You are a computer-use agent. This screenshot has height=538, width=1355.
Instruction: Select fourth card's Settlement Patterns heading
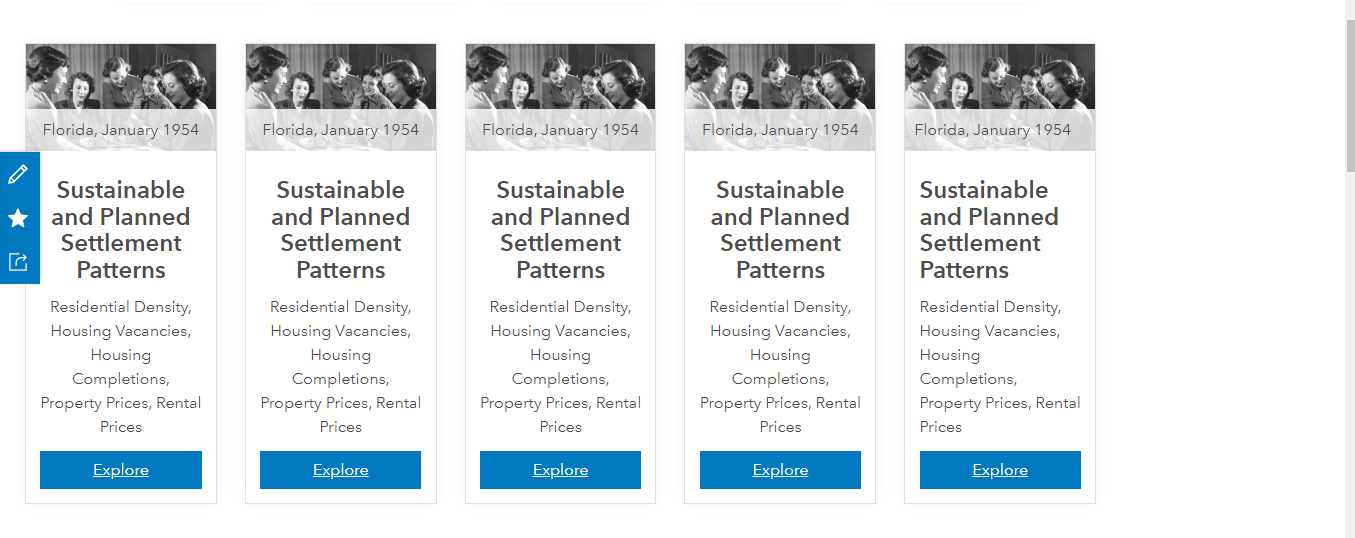[780, 230]
